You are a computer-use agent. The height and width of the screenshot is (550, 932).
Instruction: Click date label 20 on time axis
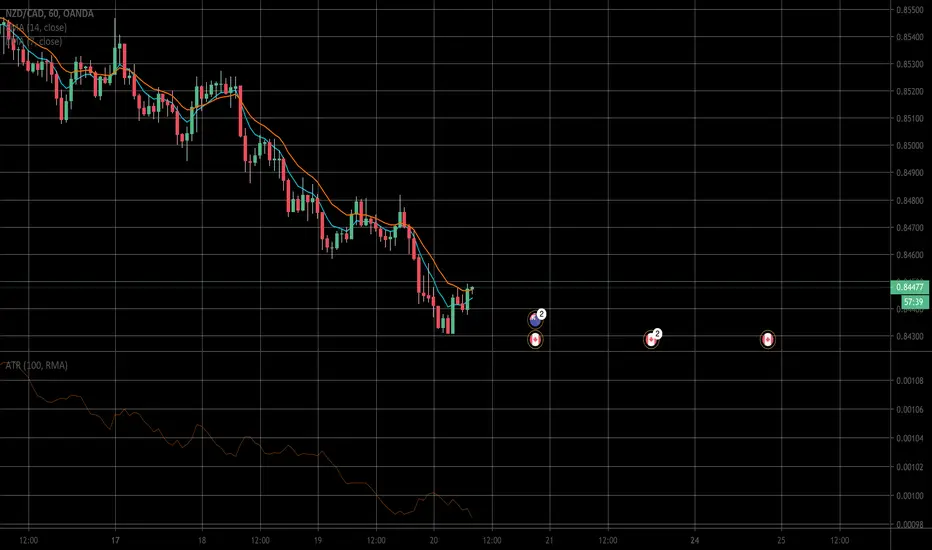click(x=434, y=540)
